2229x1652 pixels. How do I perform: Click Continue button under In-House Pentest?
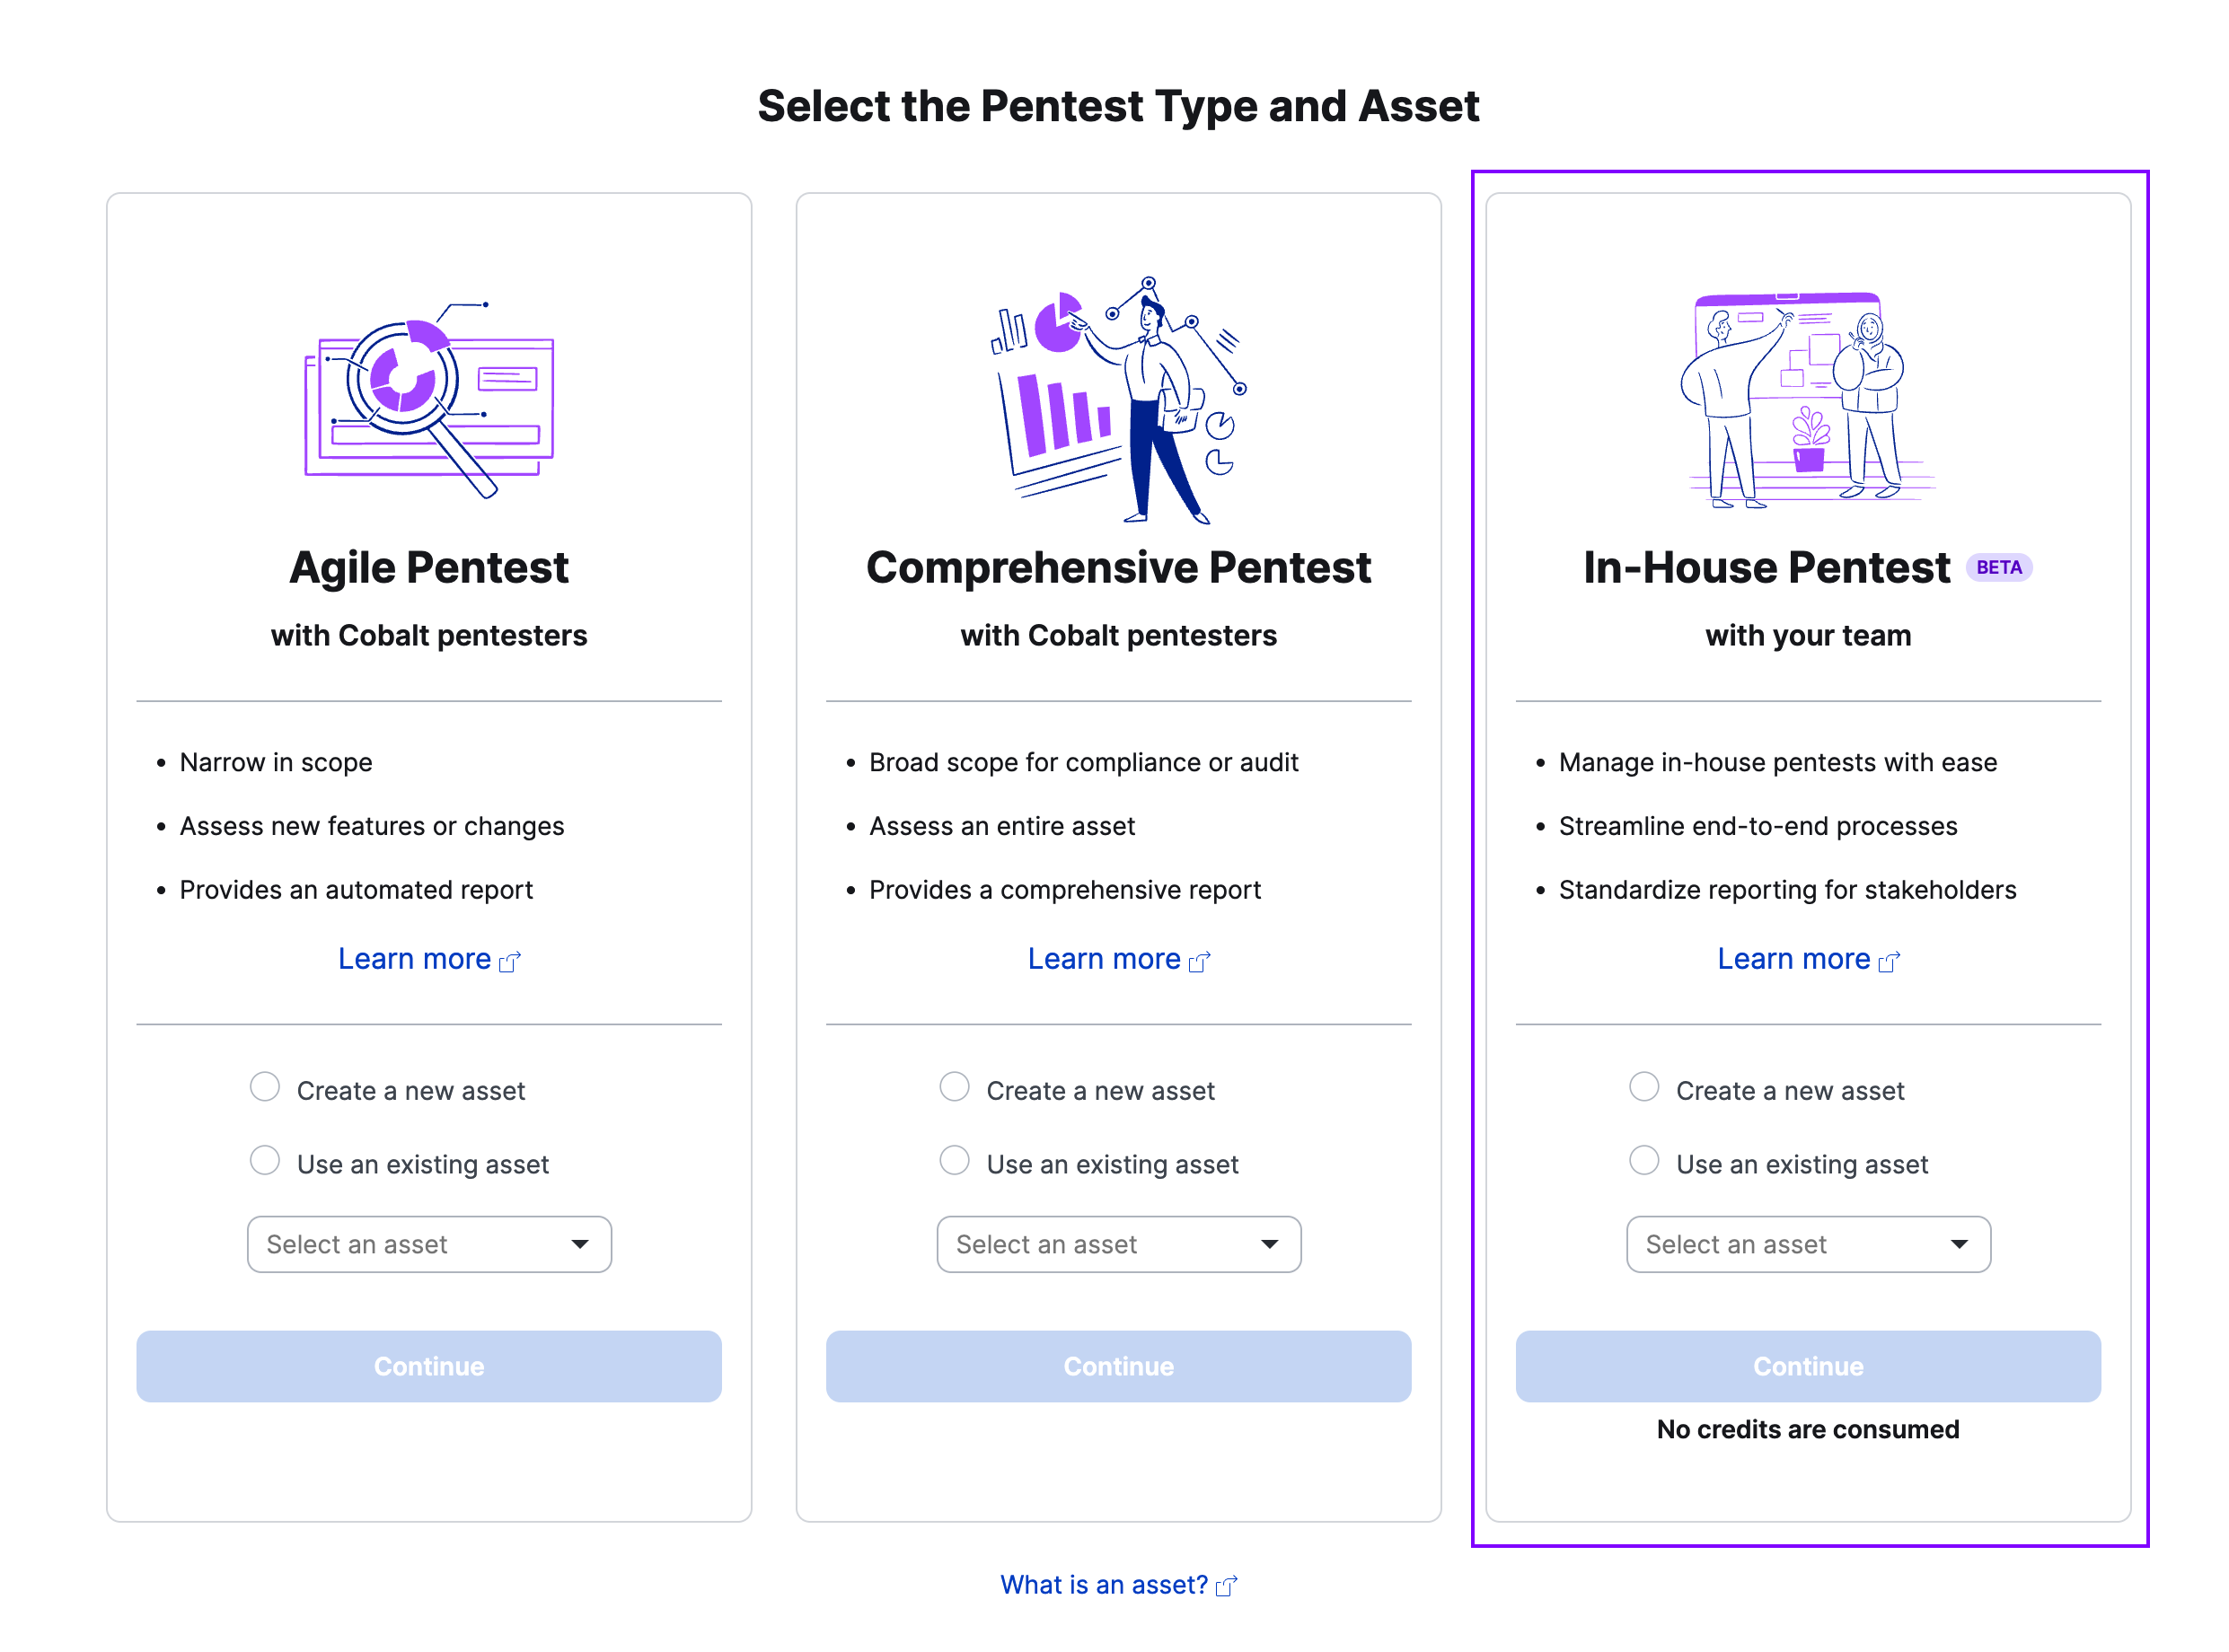[1805, 1366]
